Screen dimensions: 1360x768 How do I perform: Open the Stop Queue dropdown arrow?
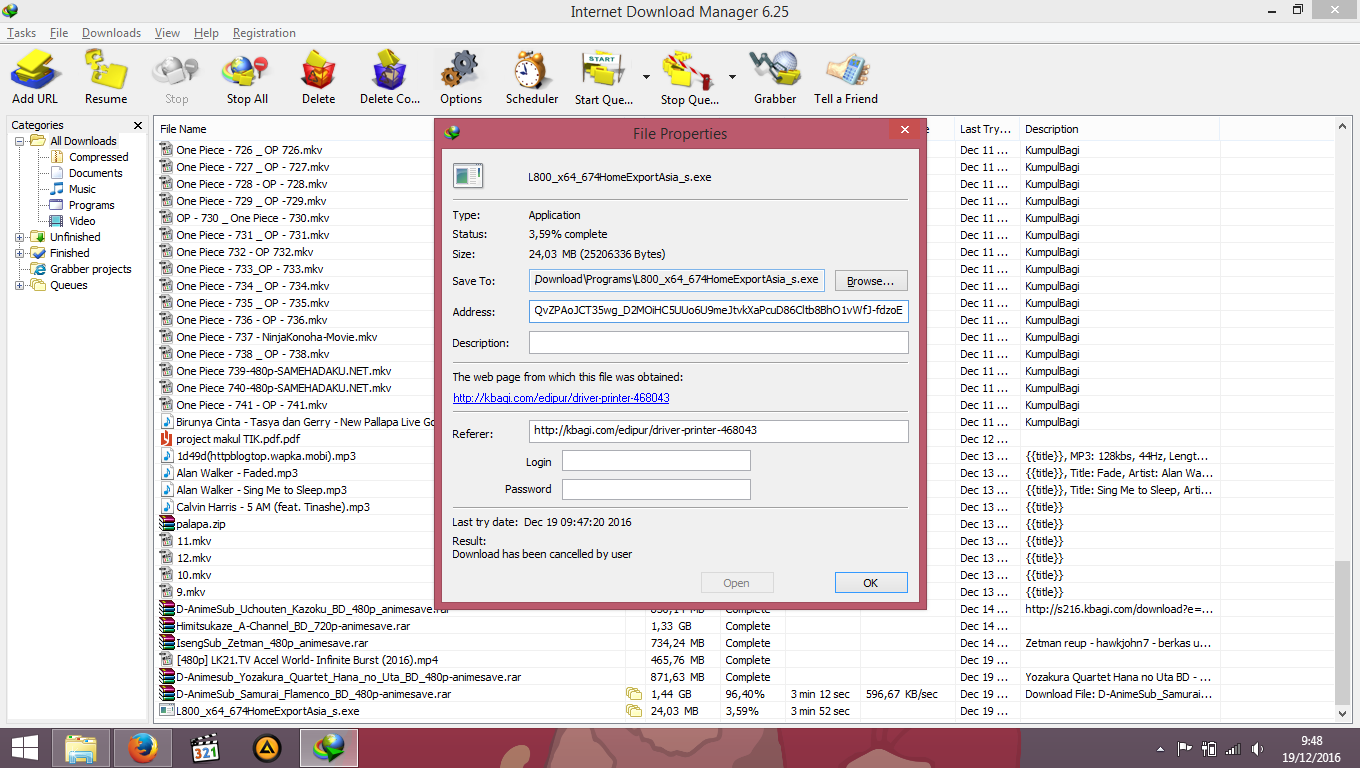pyautogui.click(x=732, y=76)
